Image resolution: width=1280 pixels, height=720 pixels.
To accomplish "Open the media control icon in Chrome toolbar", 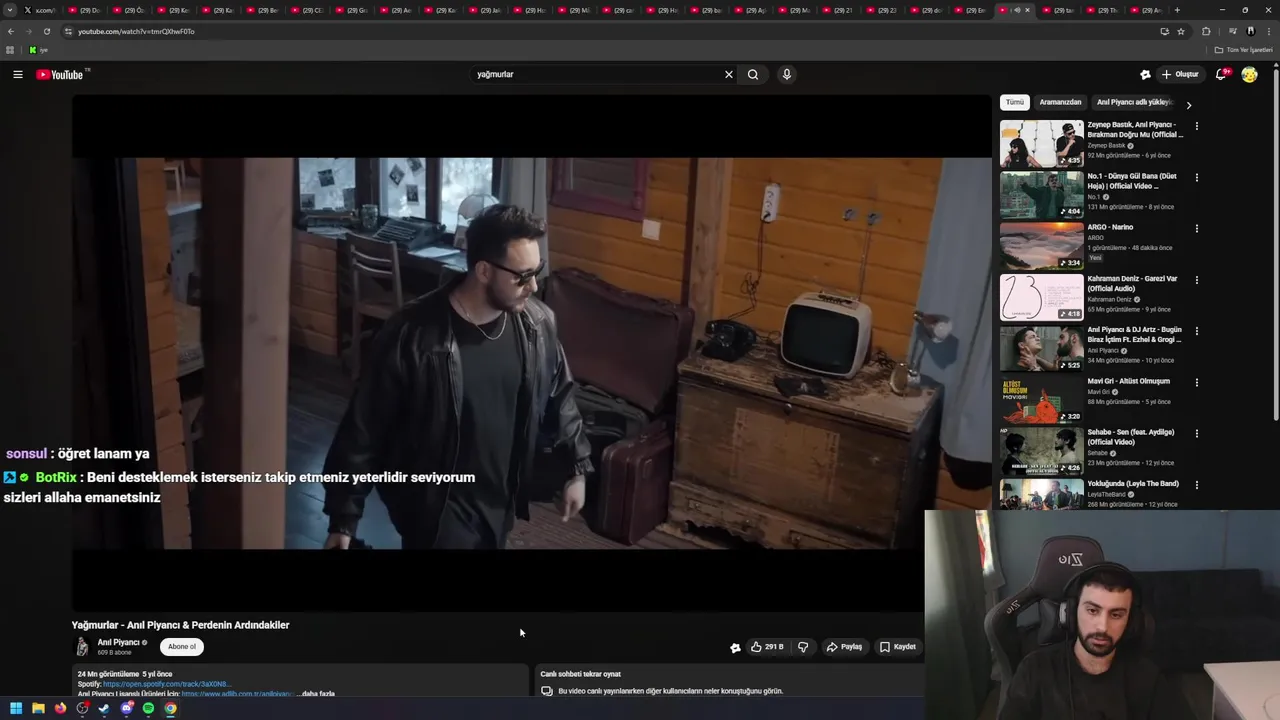I will (x=1232, y=31).
